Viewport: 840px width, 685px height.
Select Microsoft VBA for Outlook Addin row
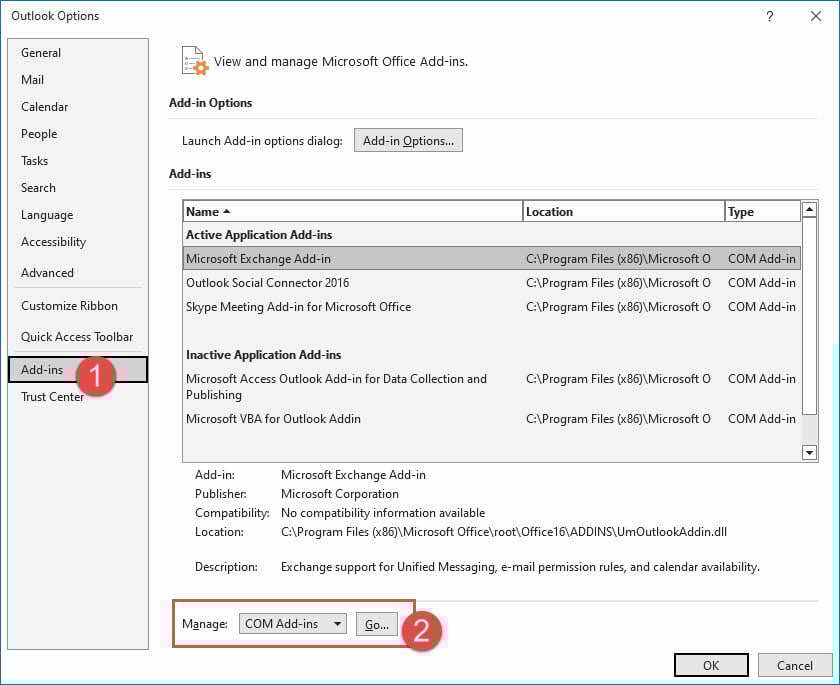point(492,419)
